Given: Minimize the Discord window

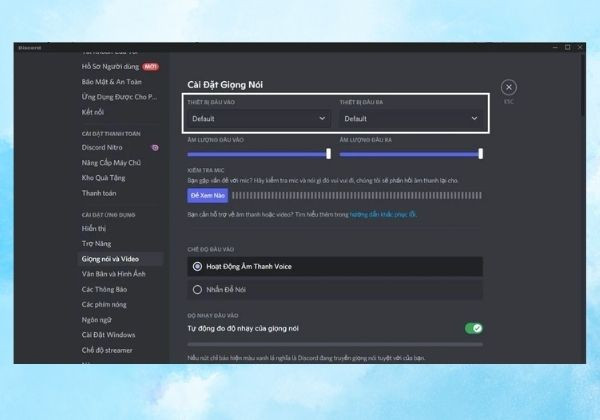Looking at the screenshot, I should [x=555, y=47].
